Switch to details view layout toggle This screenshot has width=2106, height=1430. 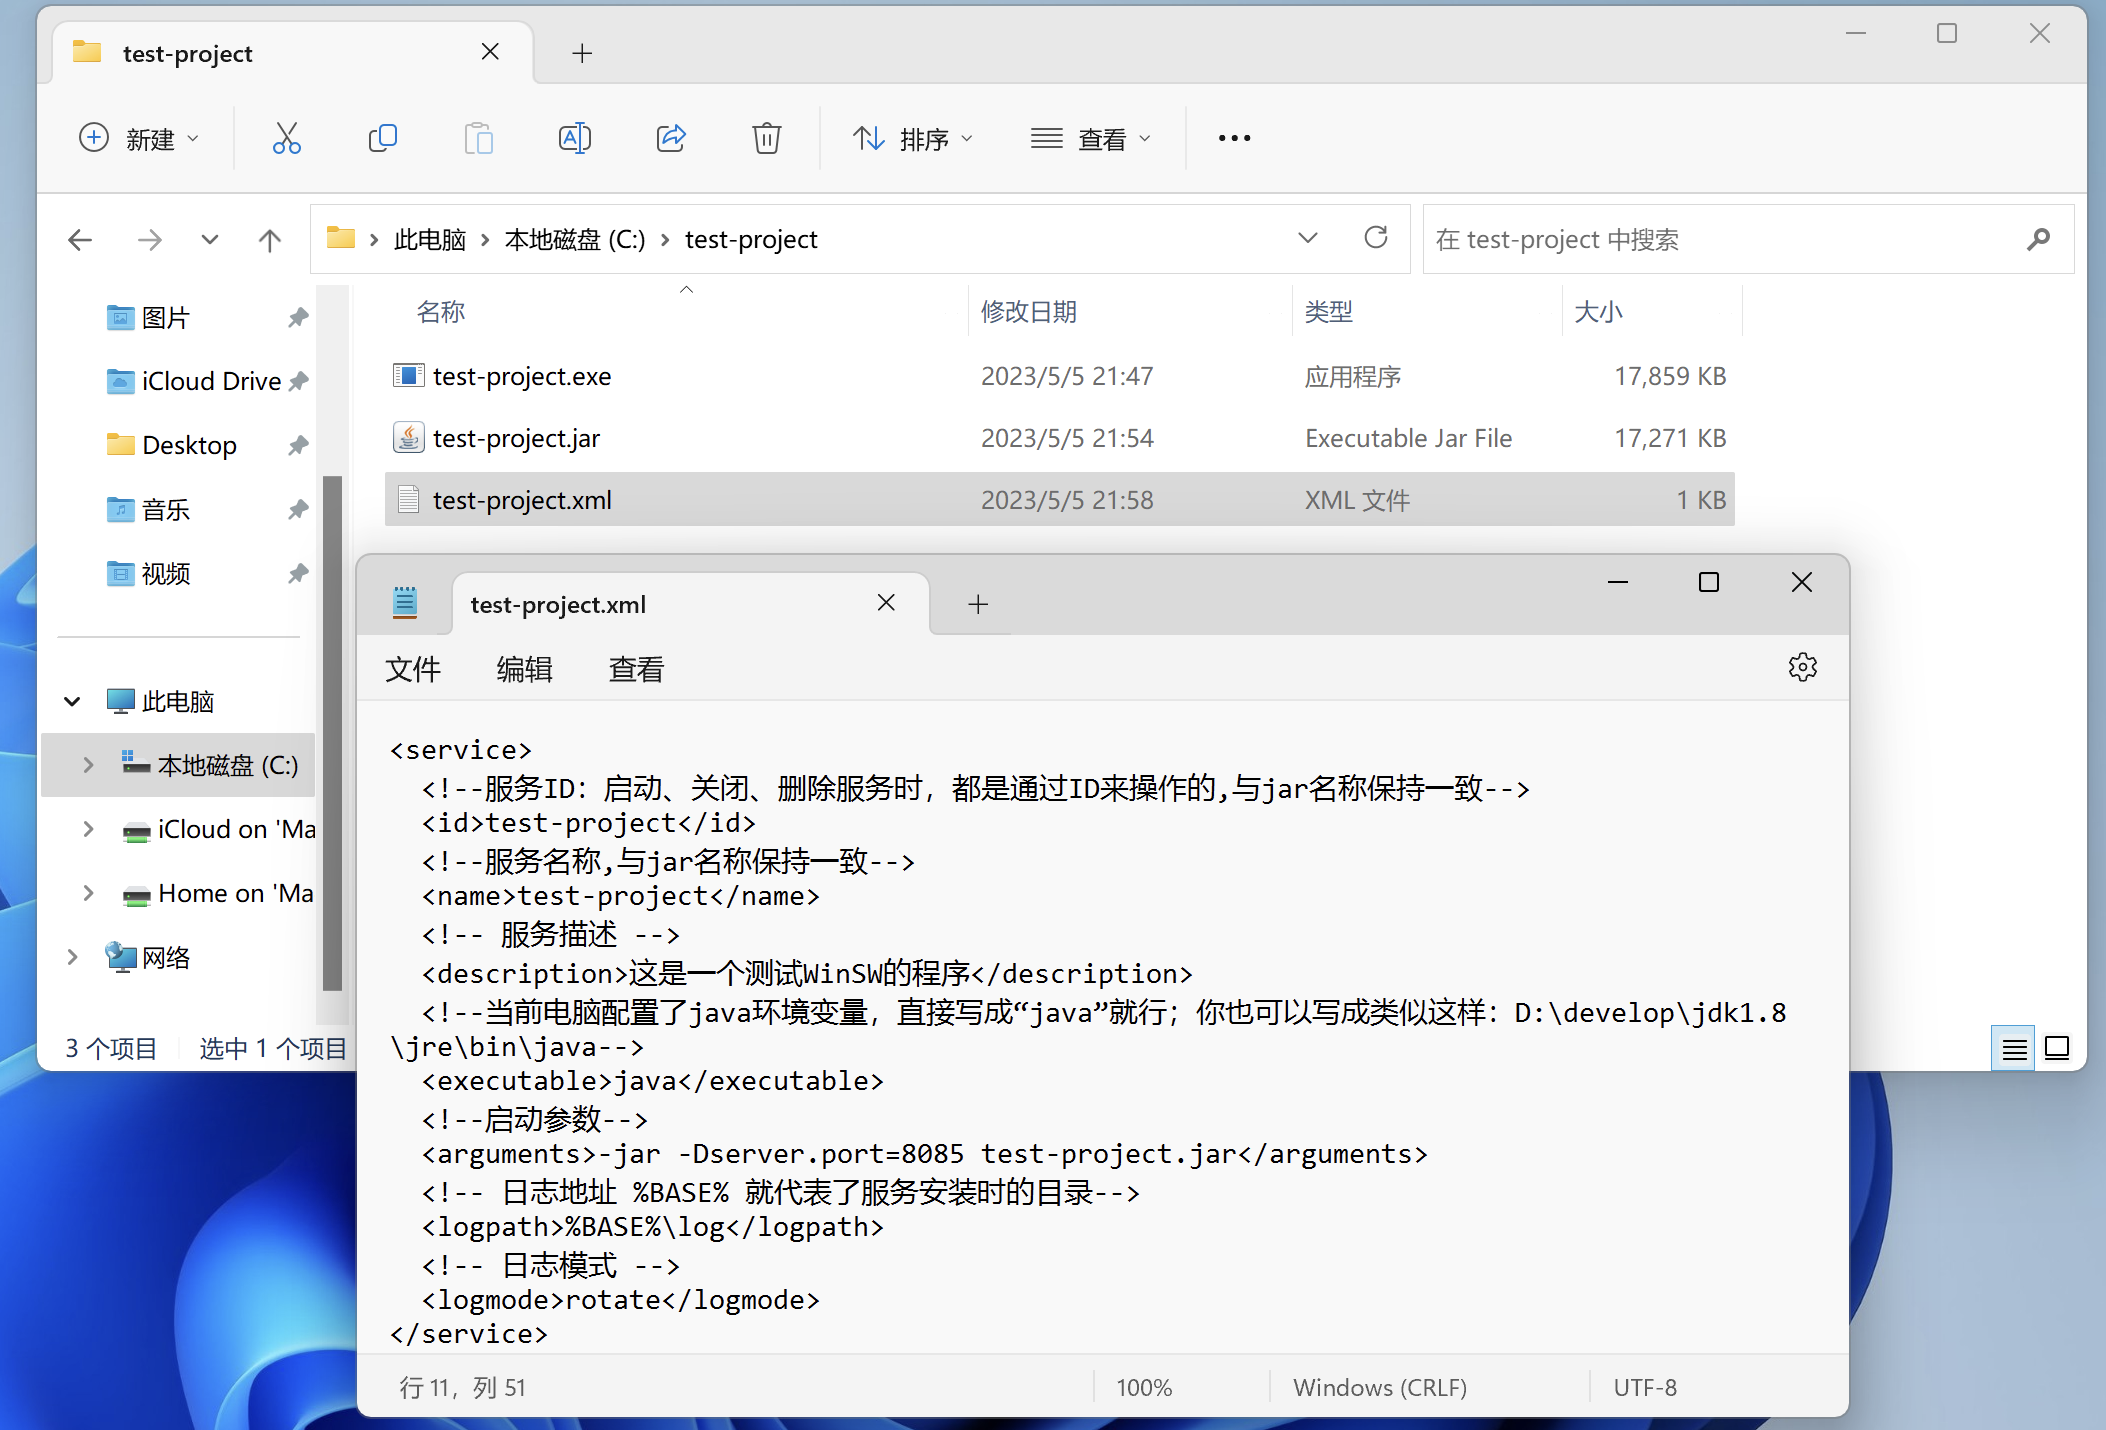2014,1048
